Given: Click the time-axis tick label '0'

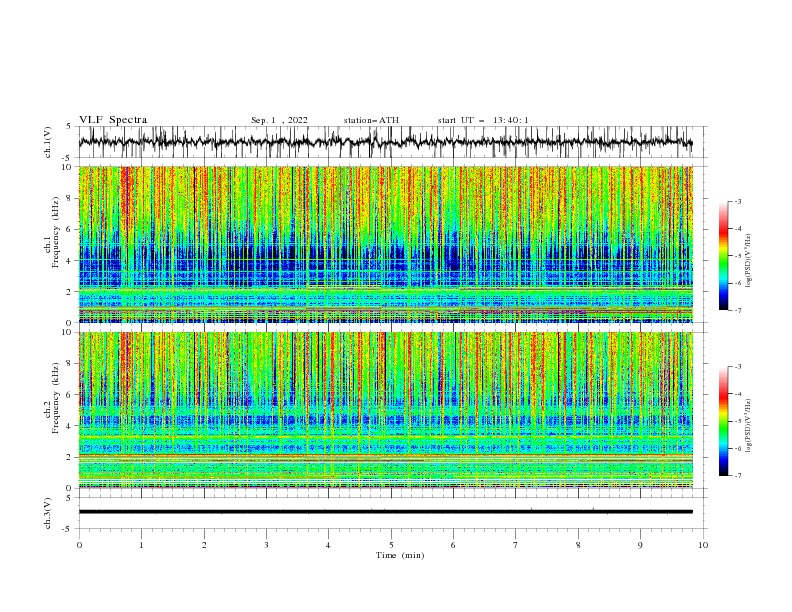Looking at the screenshot, I should pyautogui.click(x=79, y=545).
